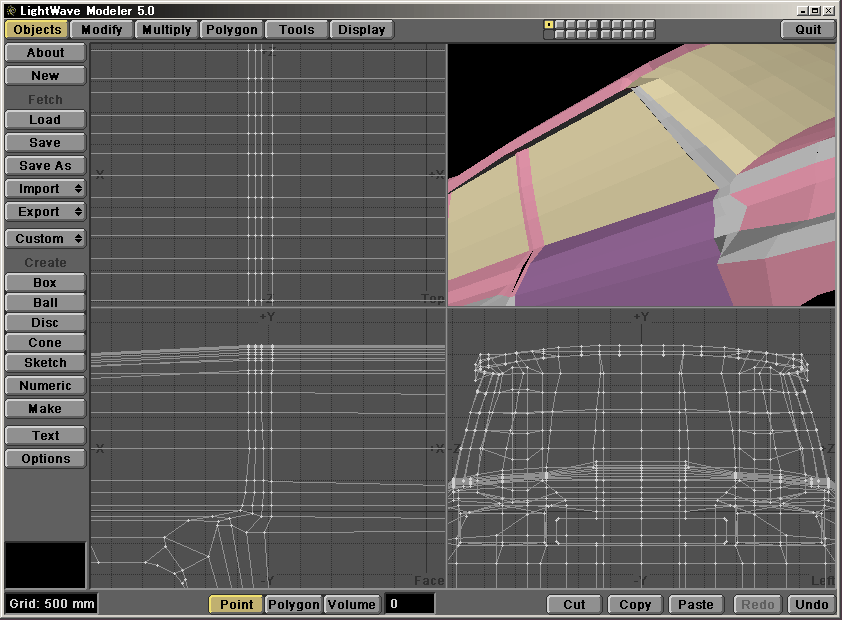Click the last foreground layer button
The image size is (842, 620).
(650, 24)
